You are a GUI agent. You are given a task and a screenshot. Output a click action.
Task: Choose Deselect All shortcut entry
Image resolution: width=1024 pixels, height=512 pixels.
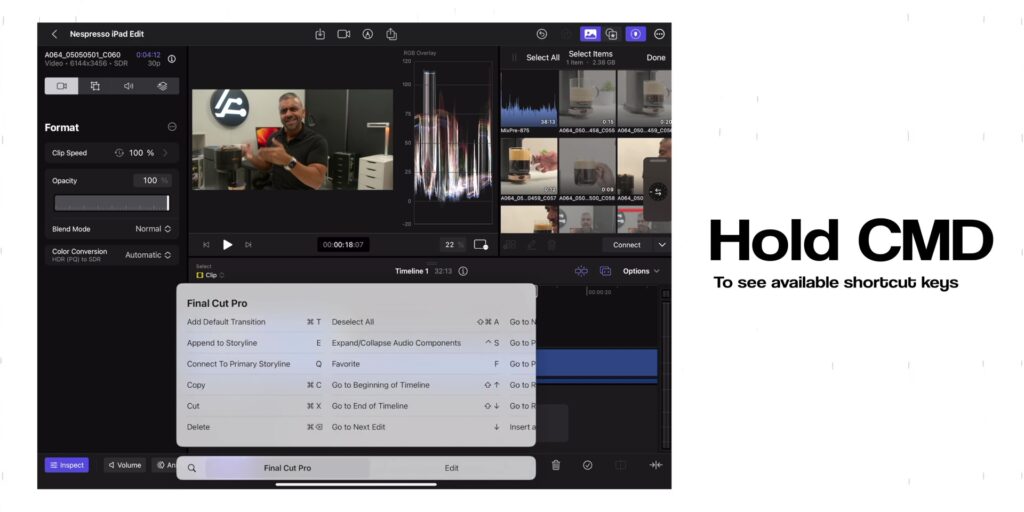point(415,322)
